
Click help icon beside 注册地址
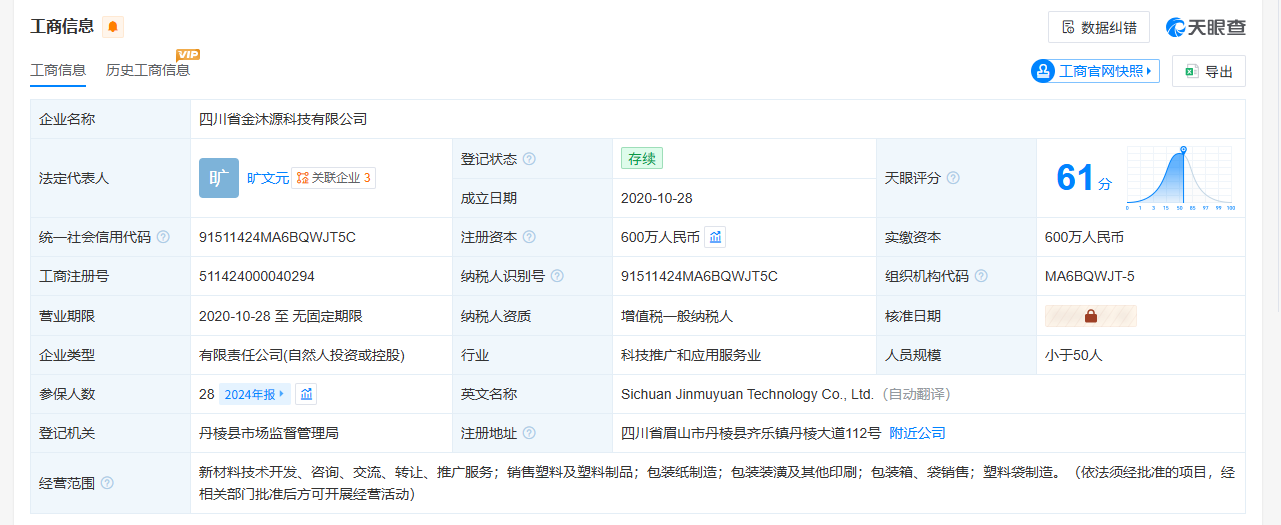[529, 433]
